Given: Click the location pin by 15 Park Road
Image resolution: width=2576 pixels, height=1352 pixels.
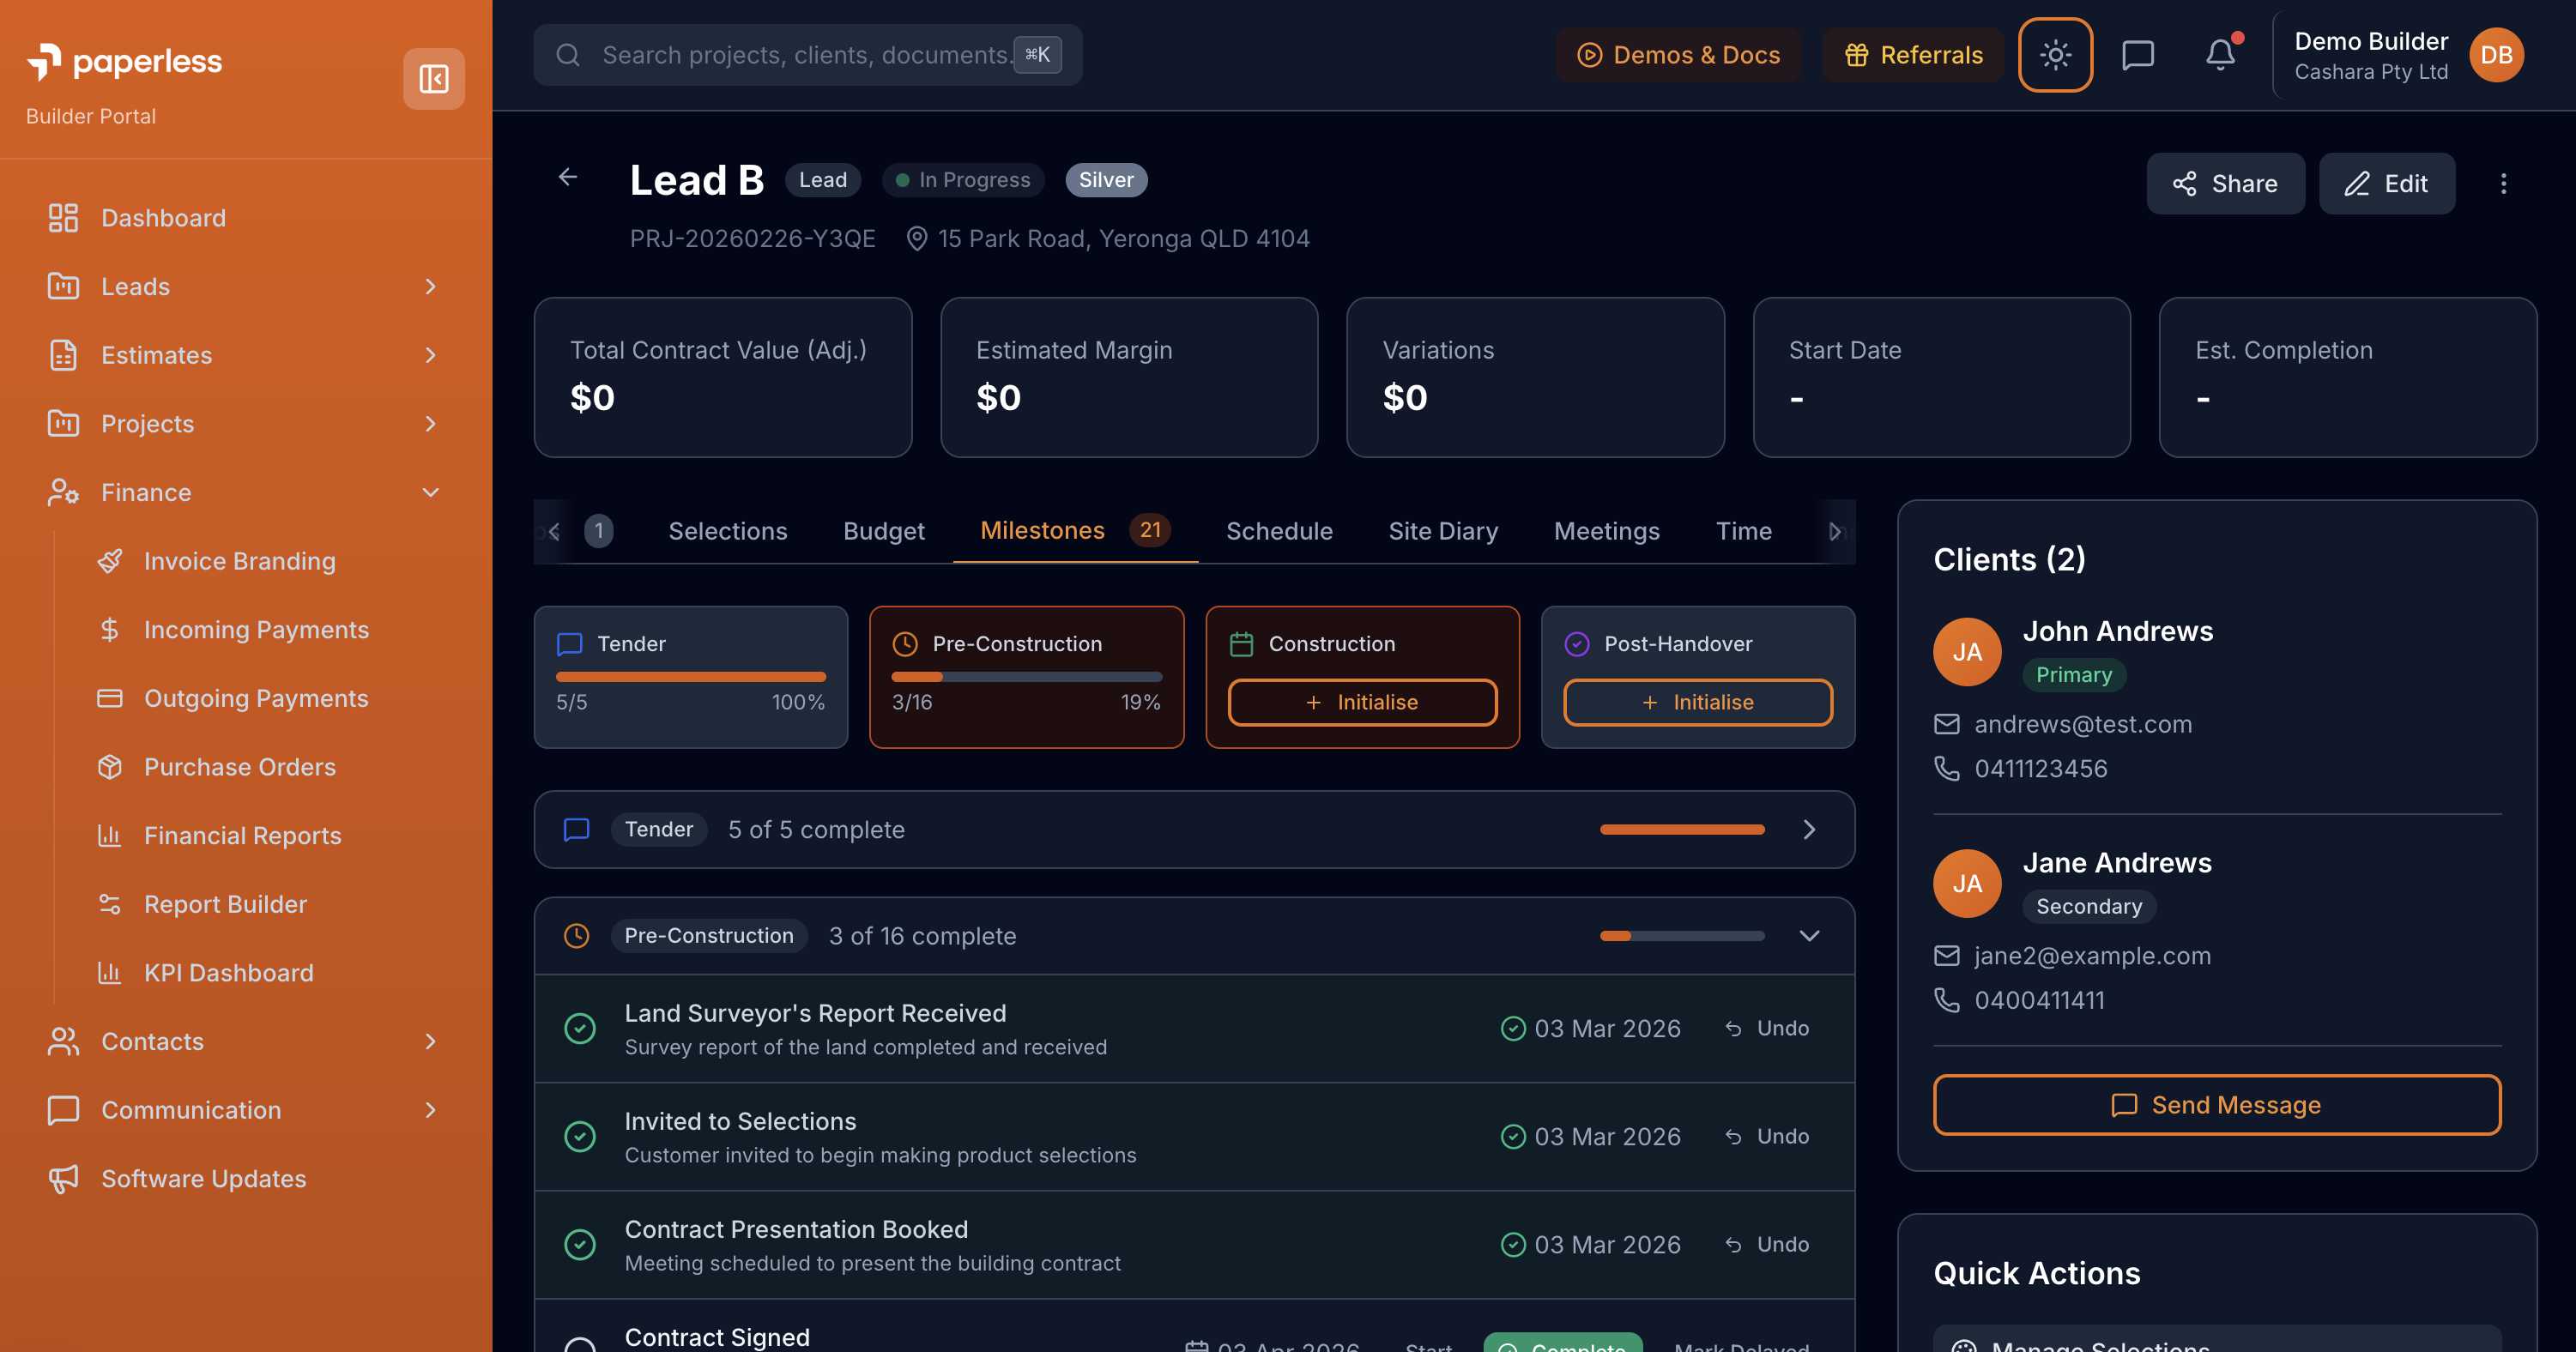Looking at the screenshot, I should 916,239.
